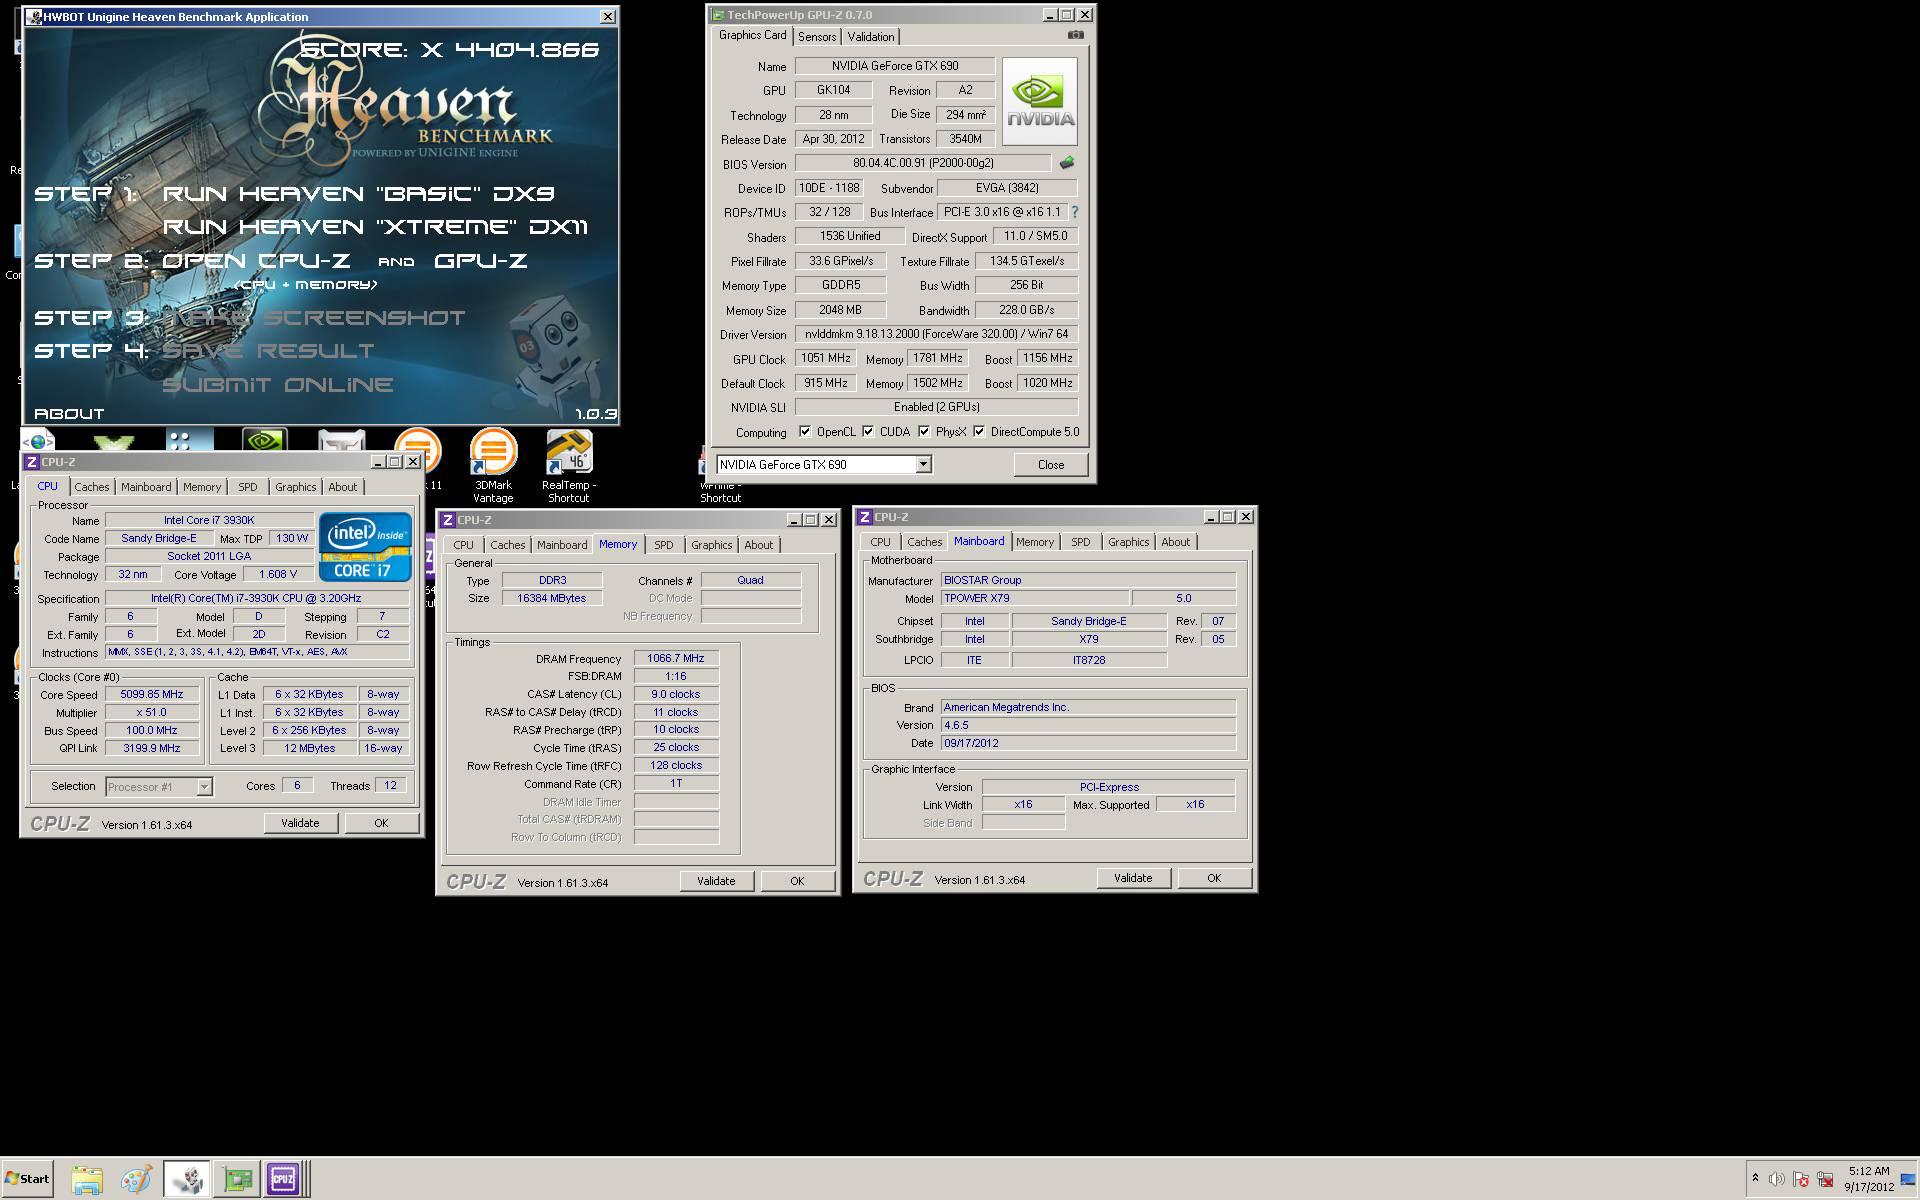Open Windows Explorer from the taskbar
Image resolution: width=1920 pixels, height=1200 pixels.
coord(87,1179)
